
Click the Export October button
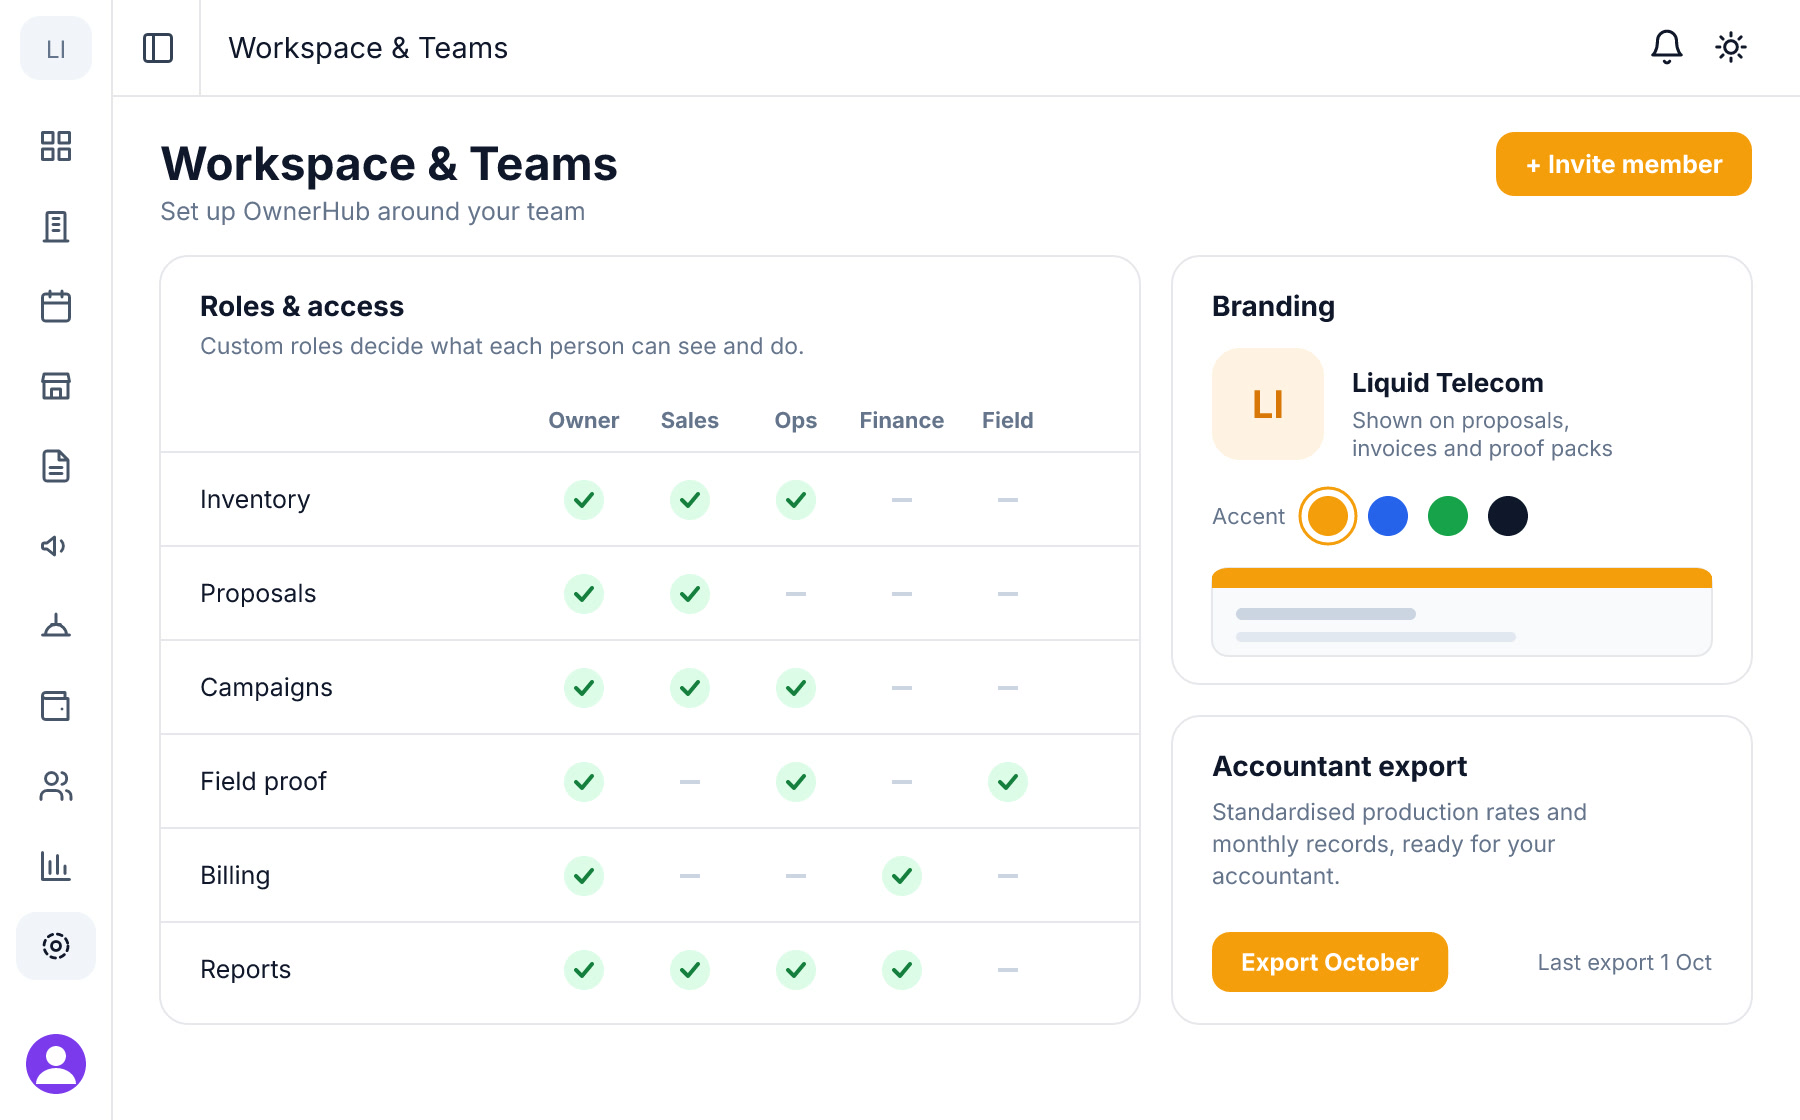[1330, 962]
